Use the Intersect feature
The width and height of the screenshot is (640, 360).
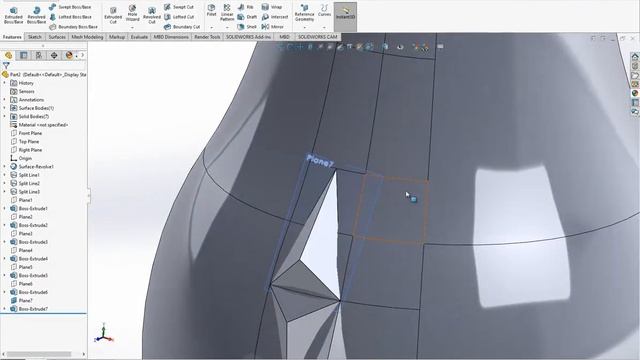[x=275, y=17]
